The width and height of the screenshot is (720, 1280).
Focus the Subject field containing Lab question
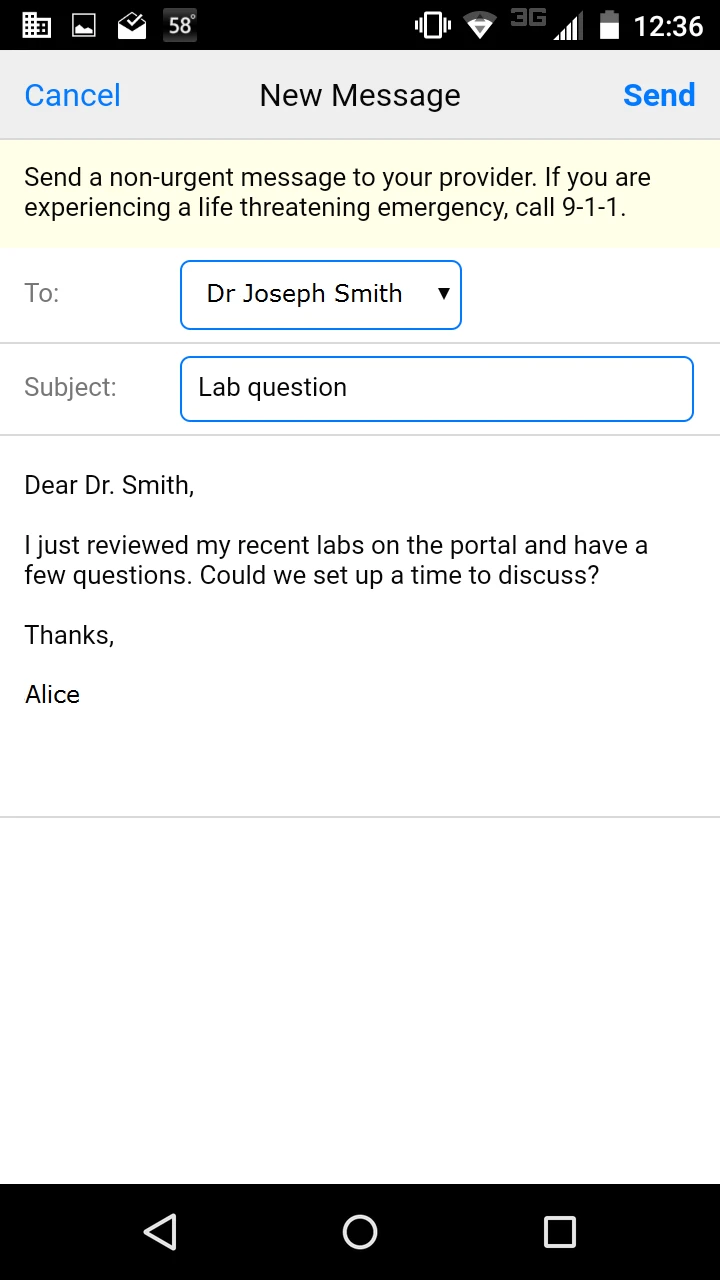(436, 388)
